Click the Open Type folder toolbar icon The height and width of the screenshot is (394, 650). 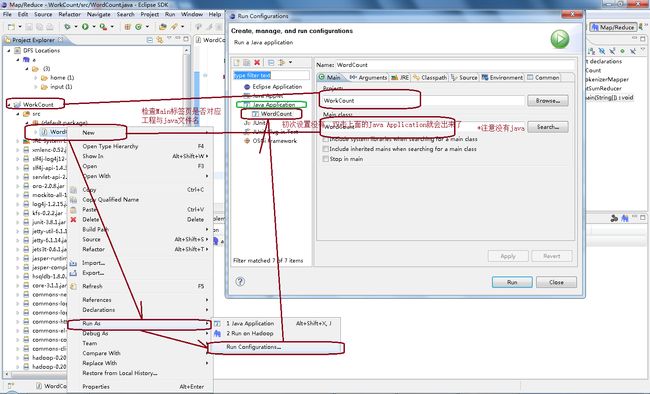(163, 27)
